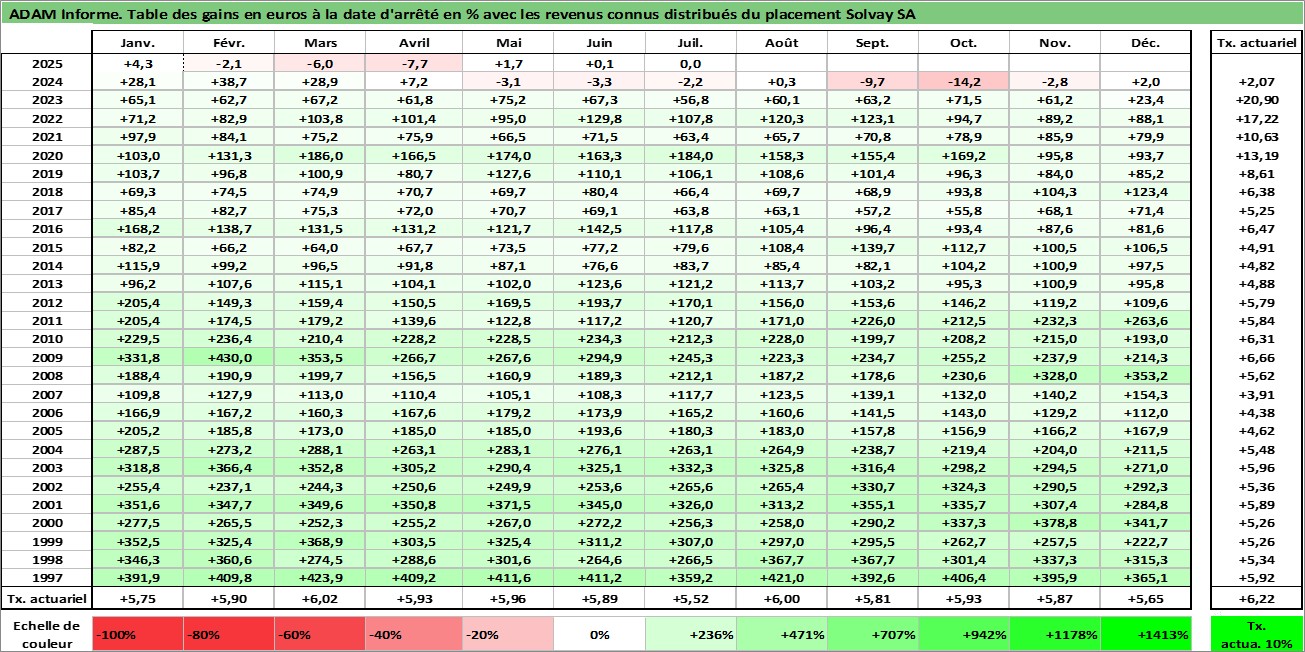
Task: Click the 2022 Juin cell +129,8
Action: [x=599, y=118]
